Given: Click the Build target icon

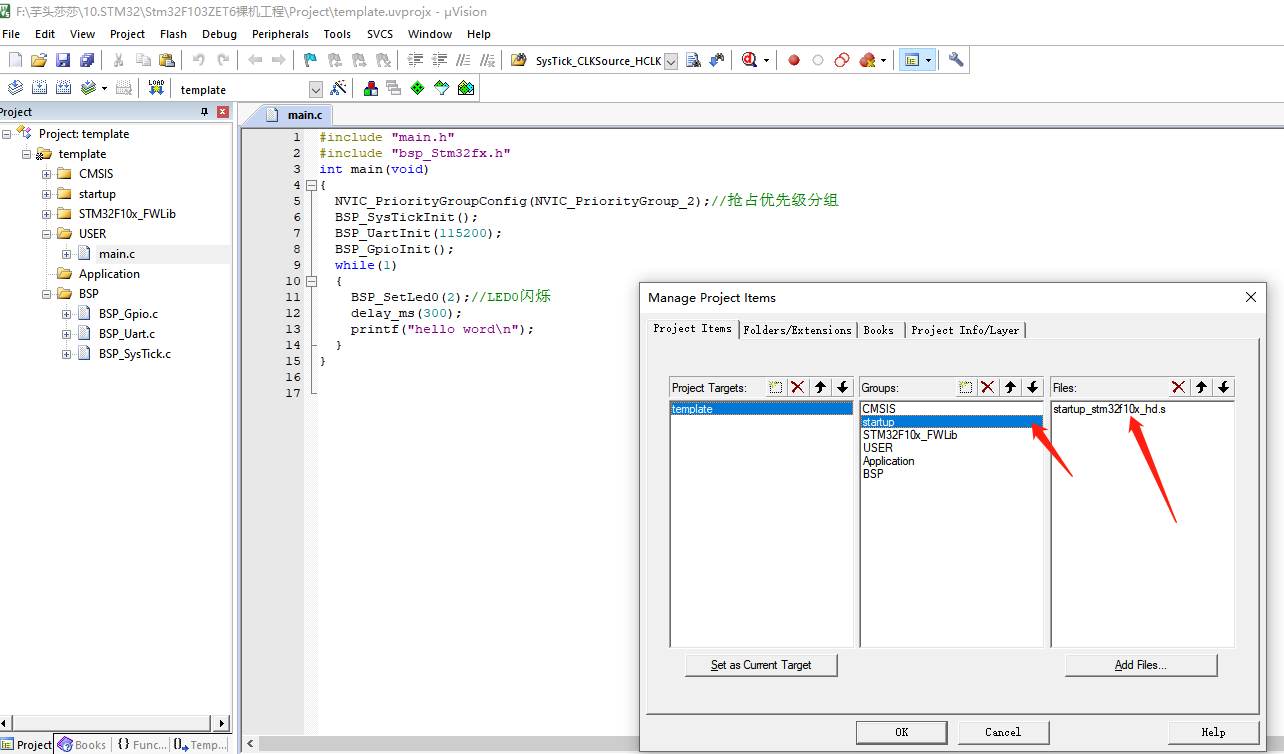Looking at the screenshot, I should [39, 88].
